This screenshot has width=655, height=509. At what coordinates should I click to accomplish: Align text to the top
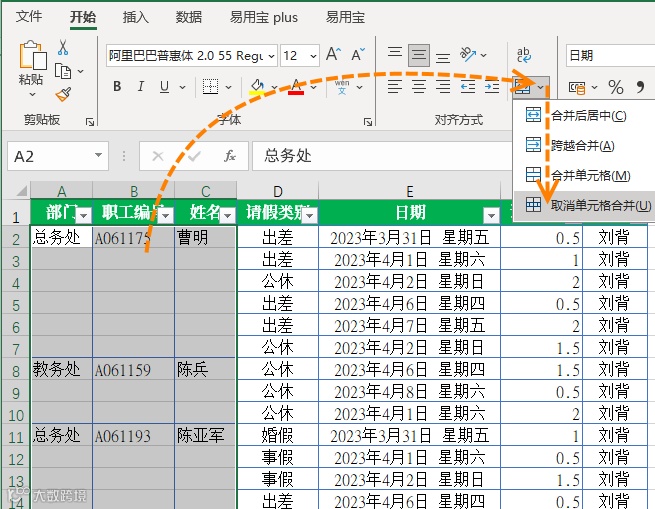click(x=395, y=53)
